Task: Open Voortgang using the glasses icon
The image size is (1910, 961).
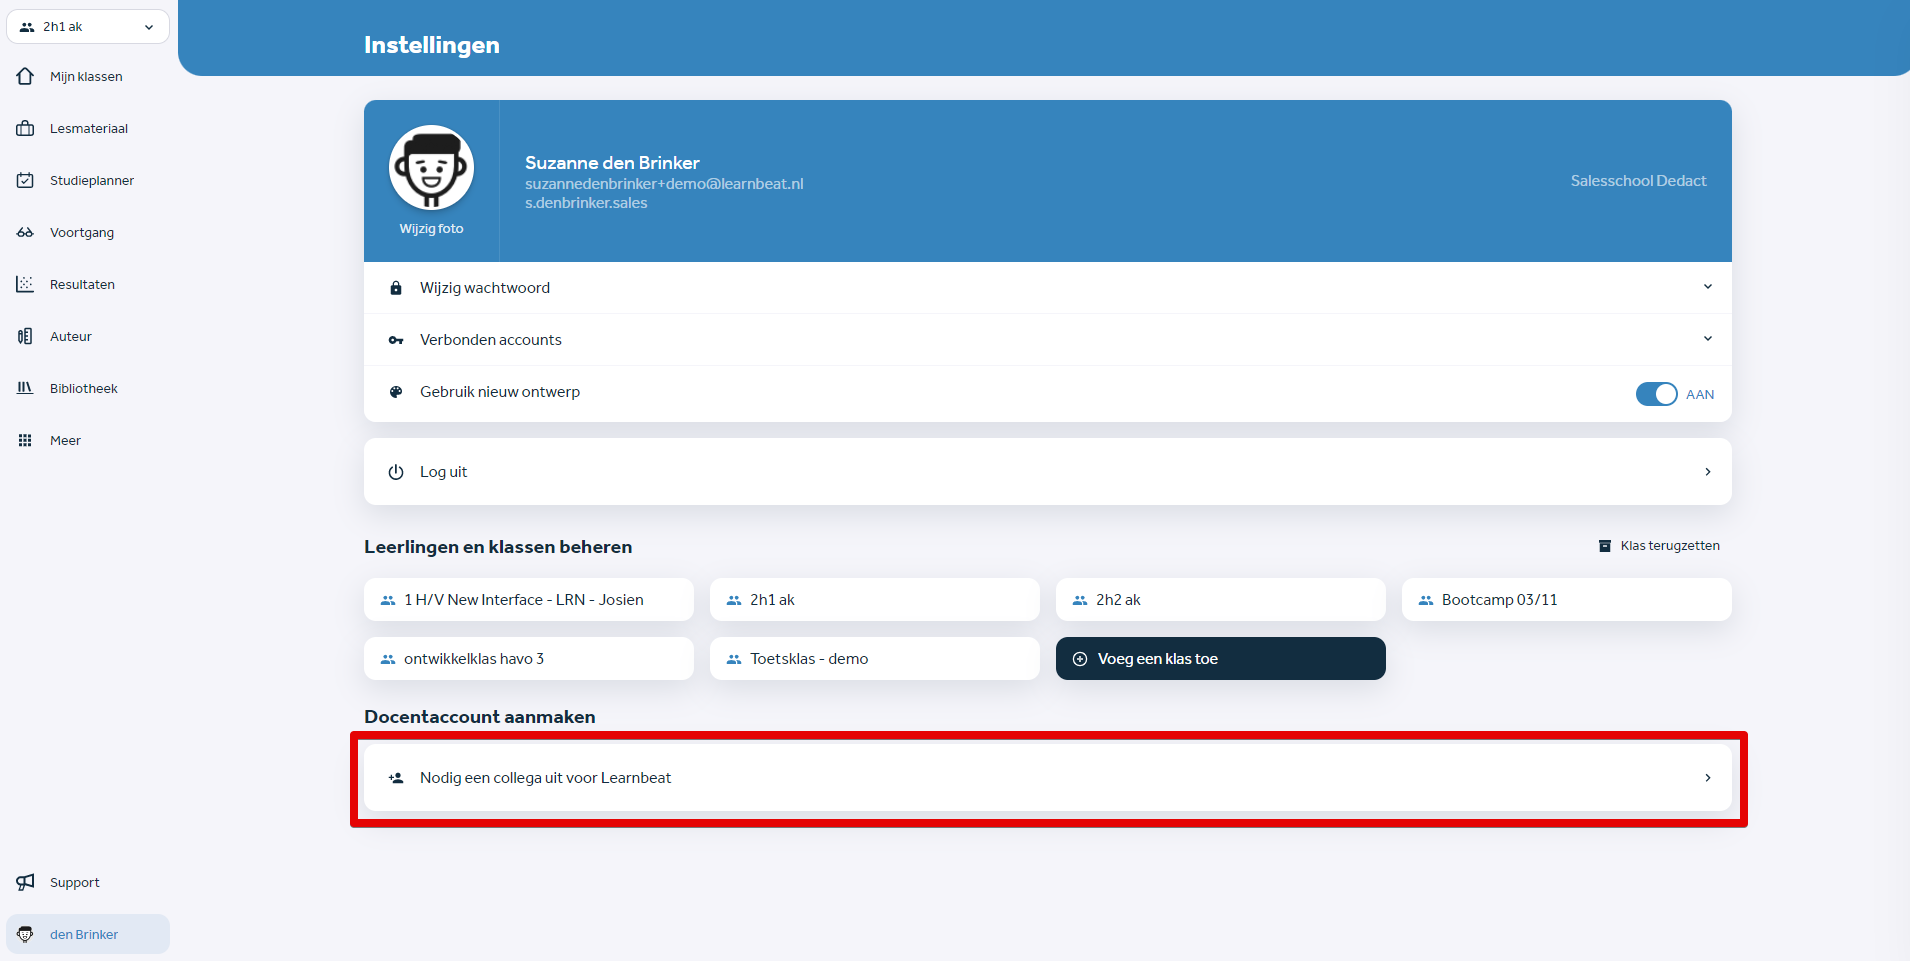Action: [x=25, y=232]
